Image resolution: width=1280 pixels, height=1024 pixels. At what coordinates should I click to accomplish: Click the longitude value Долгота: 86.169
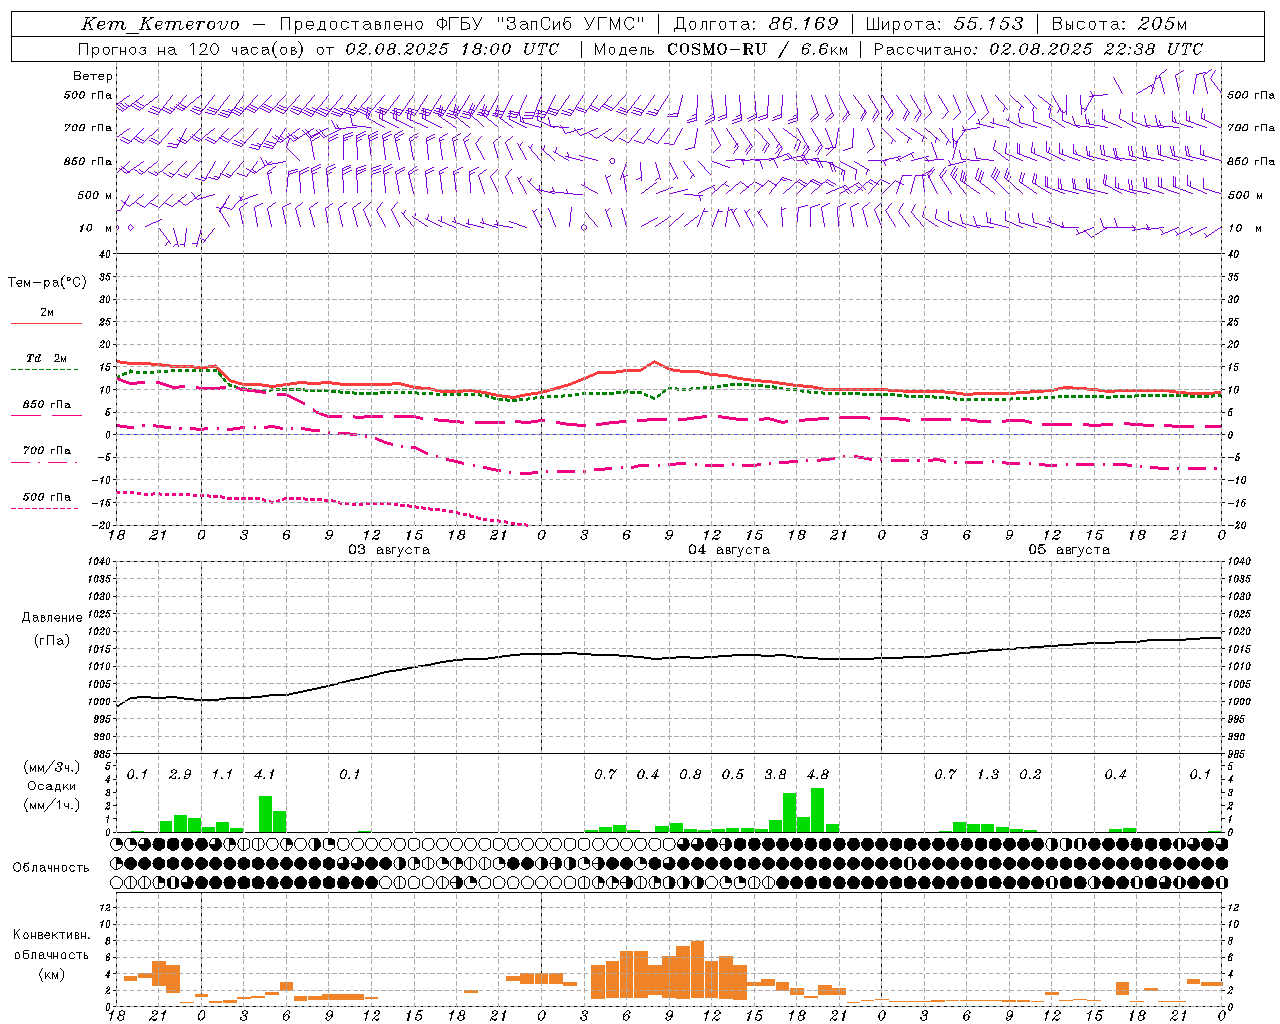coord(756,24)
